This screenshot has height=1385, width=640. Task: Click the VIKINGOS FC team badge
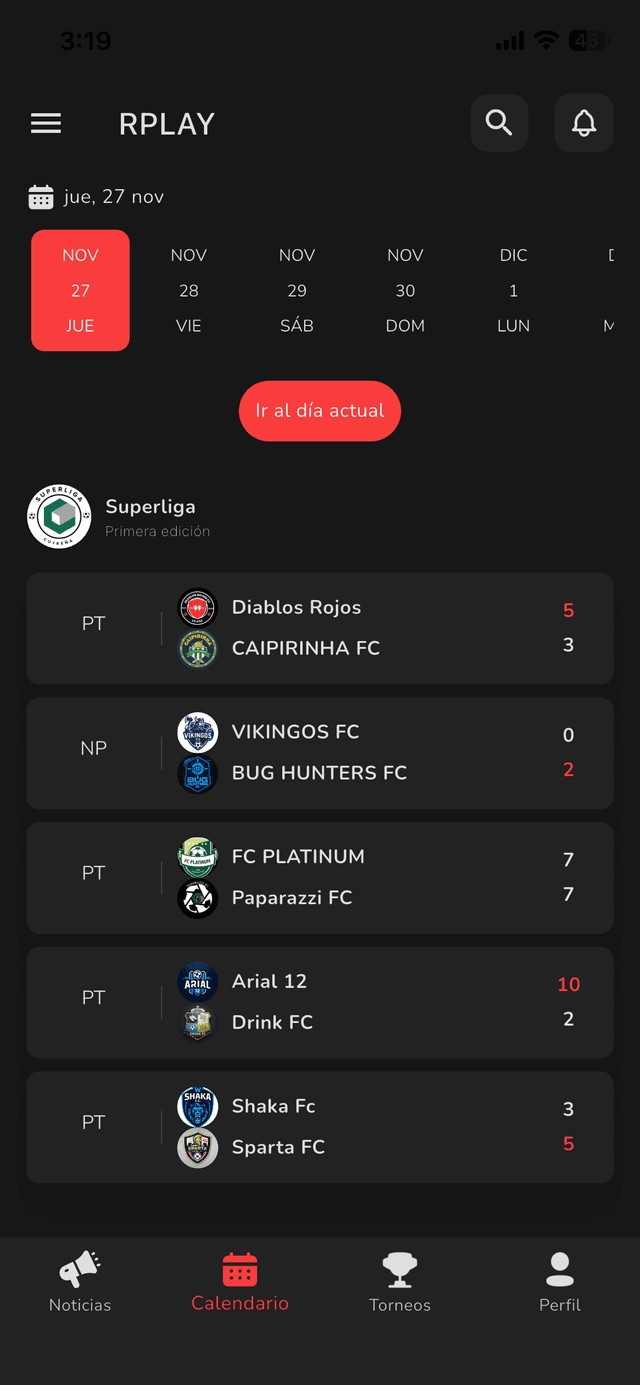click(197, 732)
